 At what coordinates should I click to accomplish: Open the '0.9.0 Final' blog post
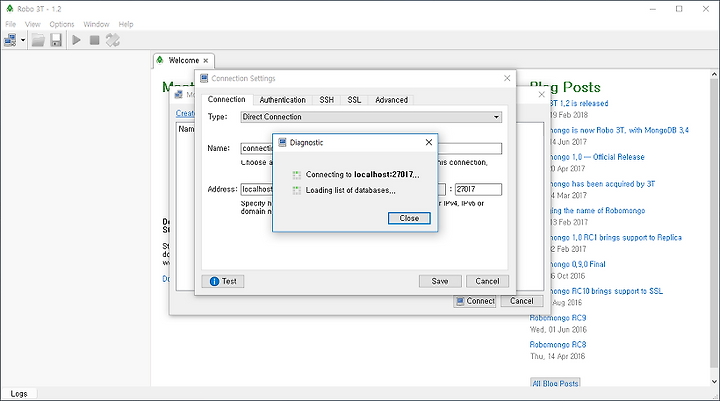577,264
